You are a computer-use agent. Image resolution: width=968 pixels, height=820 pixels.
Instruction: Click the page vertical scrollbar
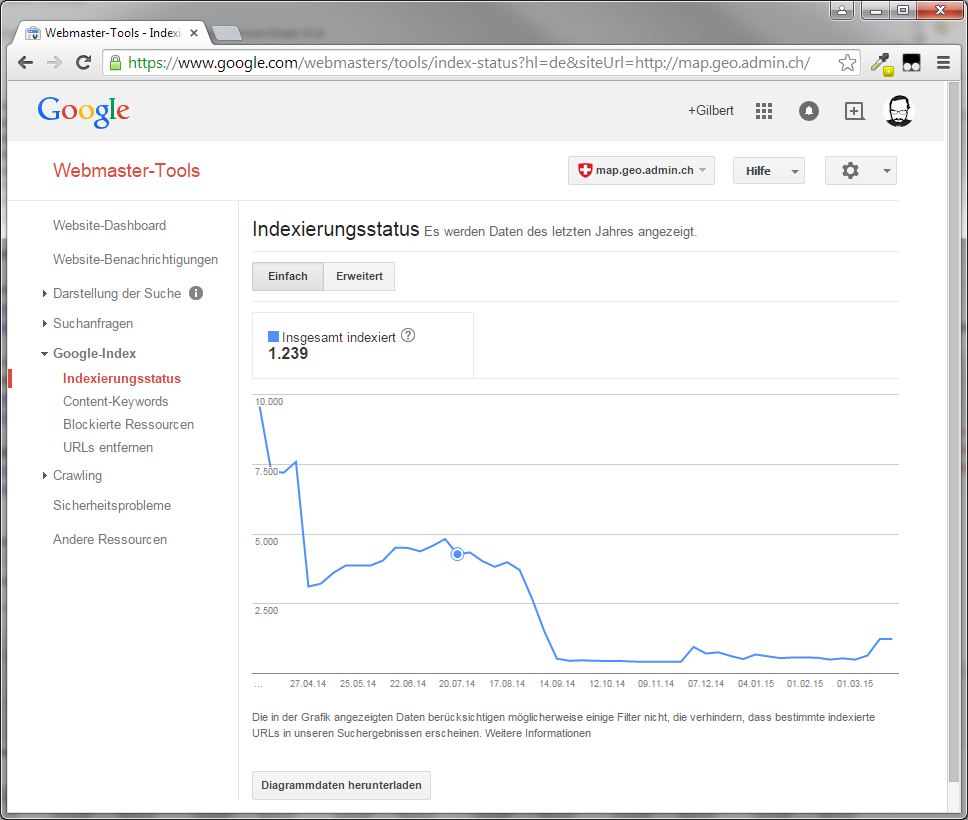[x=954, y=432]
